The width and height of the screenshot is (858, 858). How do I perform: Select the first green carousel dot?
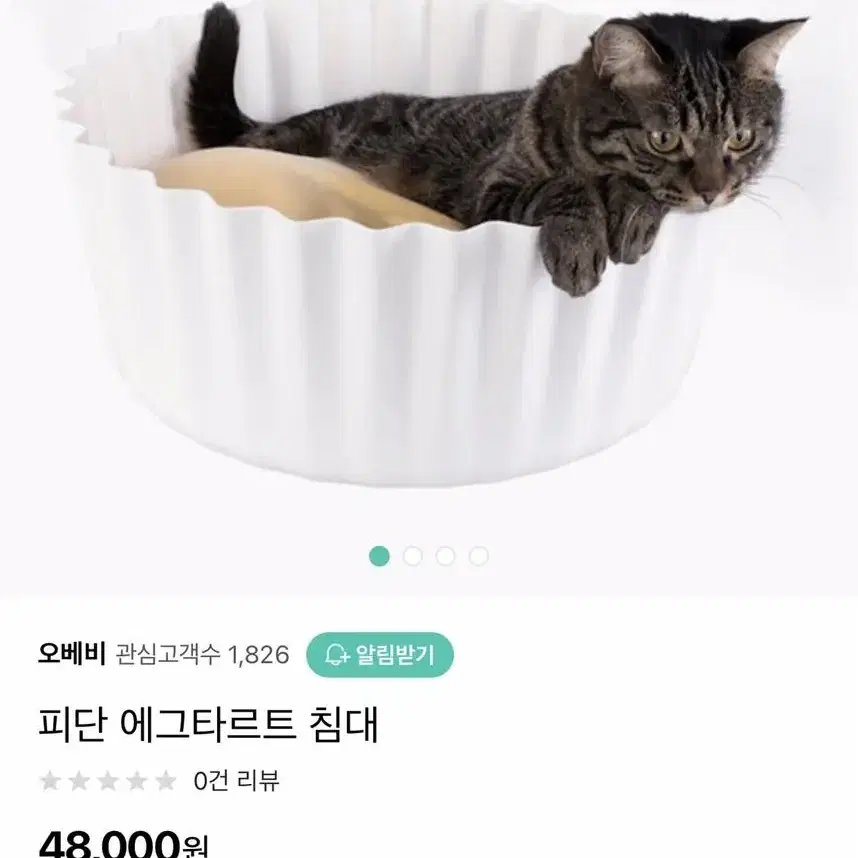(379, 556)
